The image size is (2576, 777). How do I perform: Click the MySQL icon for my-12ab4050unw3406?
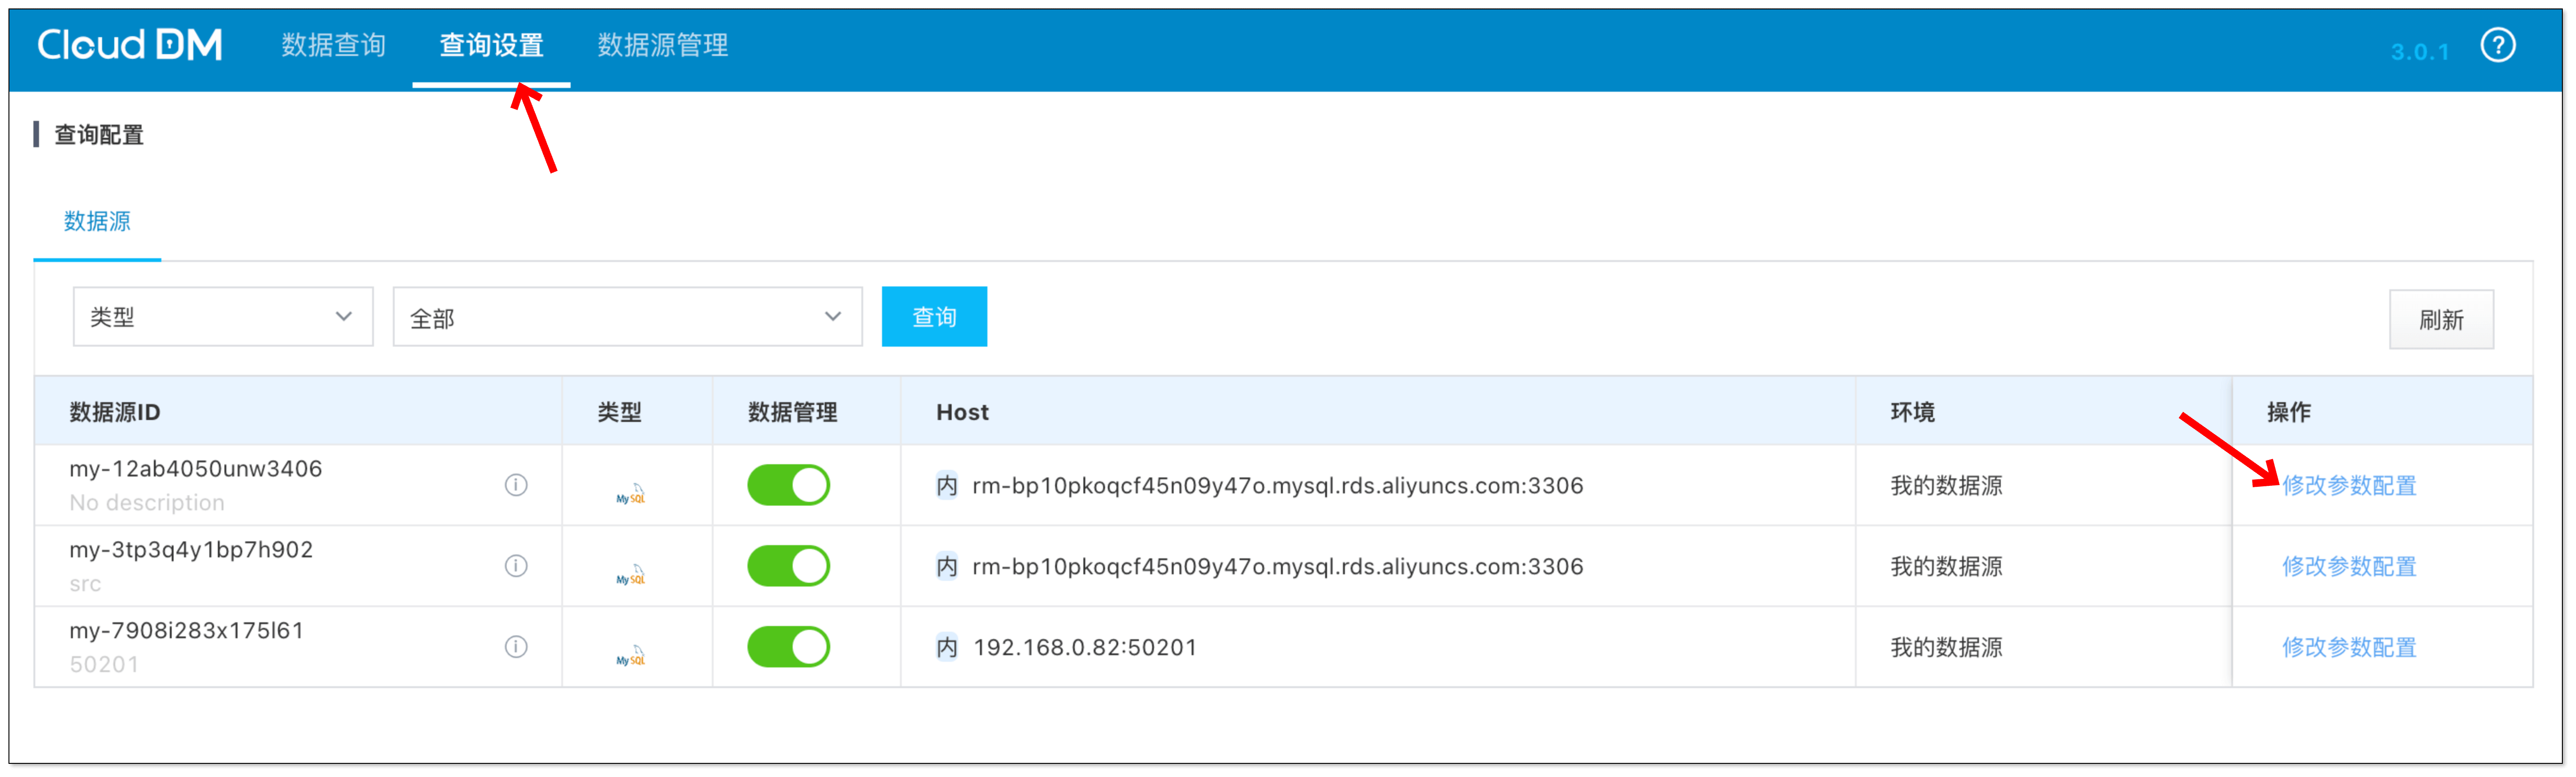click(x=630, y=491)
